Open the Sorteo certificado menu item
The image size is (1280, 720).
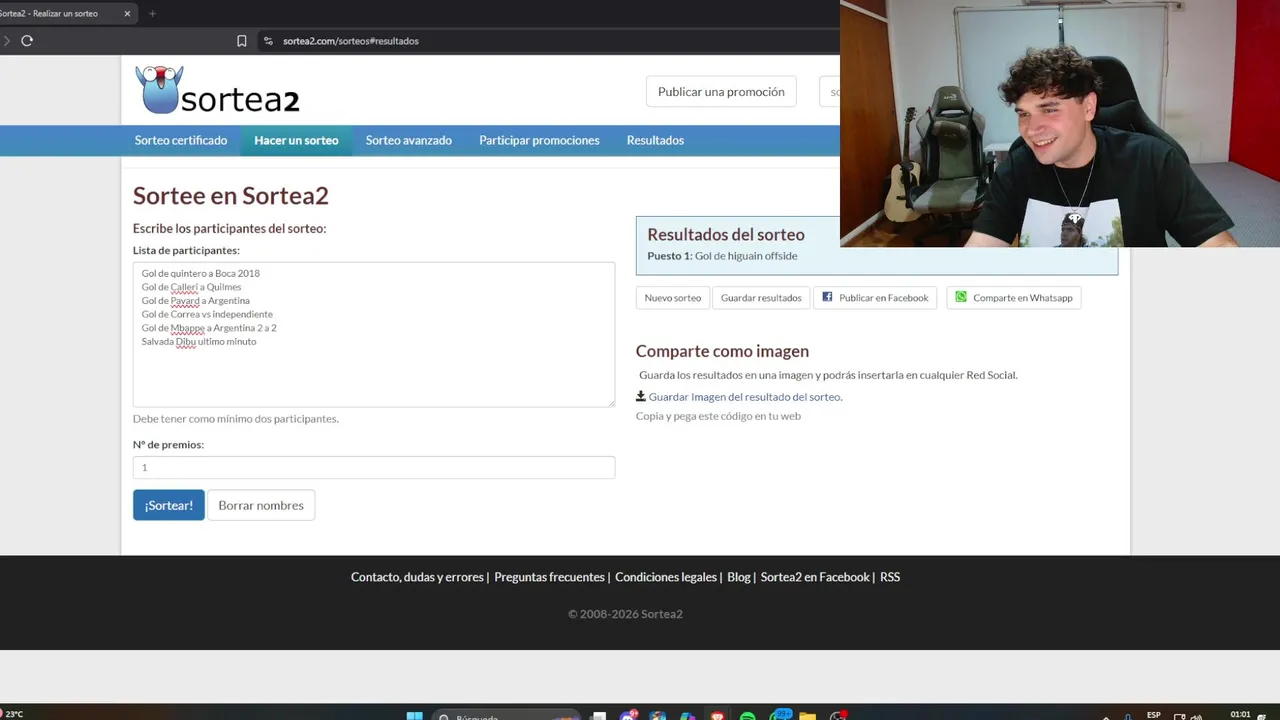[x=181, y=140]
